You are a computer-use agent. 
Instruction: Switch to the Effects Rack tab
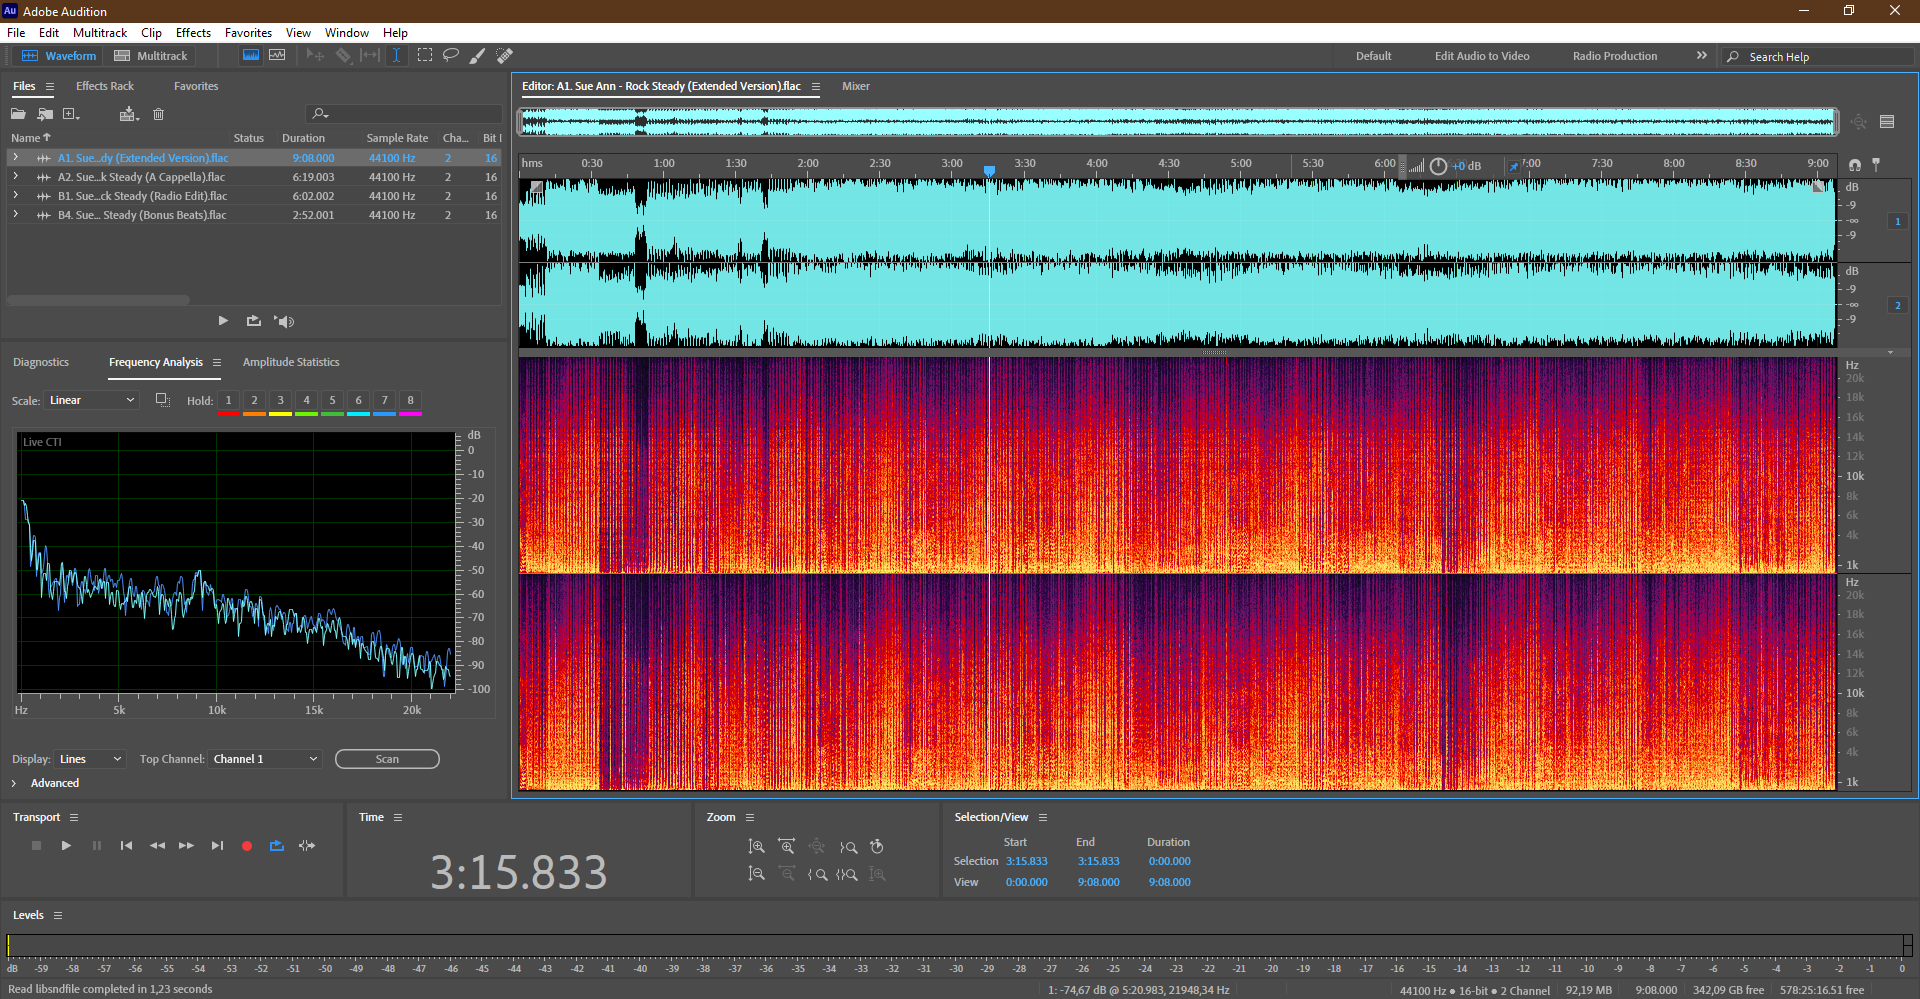[105, 86]
